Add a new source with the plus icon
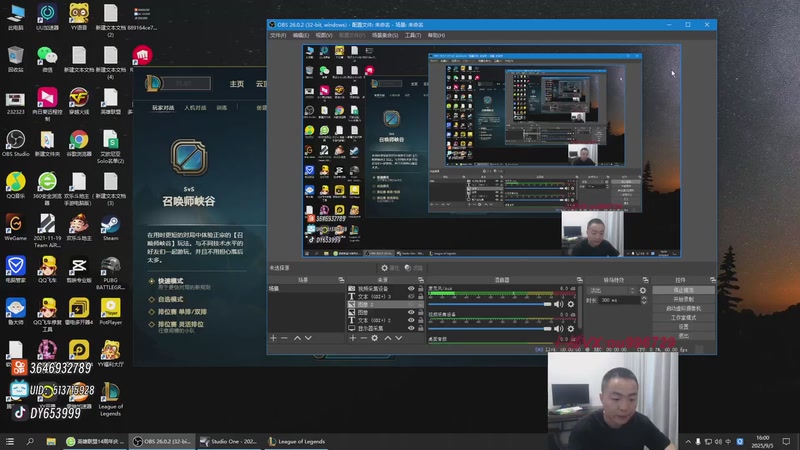This screenshot has height=450, width=800. coord(353,338)
